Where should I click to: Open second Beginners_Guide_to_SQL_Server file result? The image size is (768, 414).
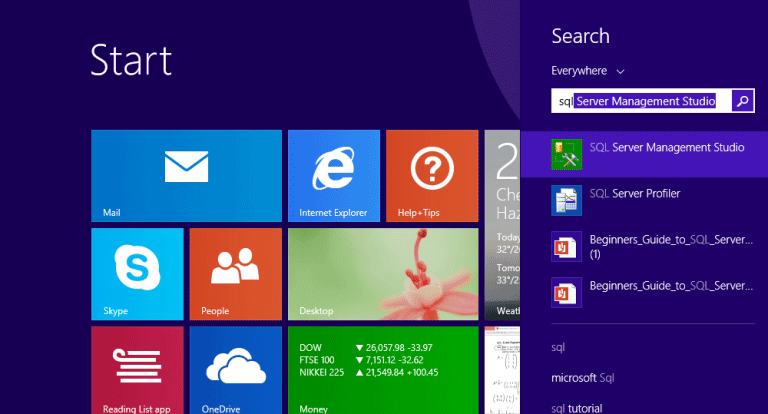pos(670,292)
